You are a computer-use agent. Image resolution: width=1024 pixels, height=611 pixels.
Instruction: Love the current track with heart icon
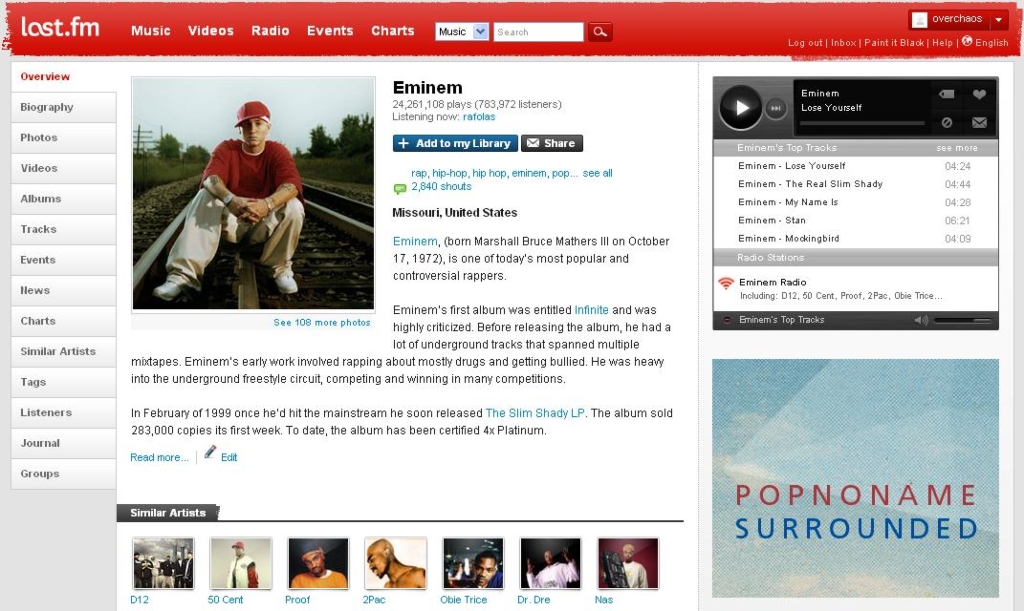click(979, 94)
